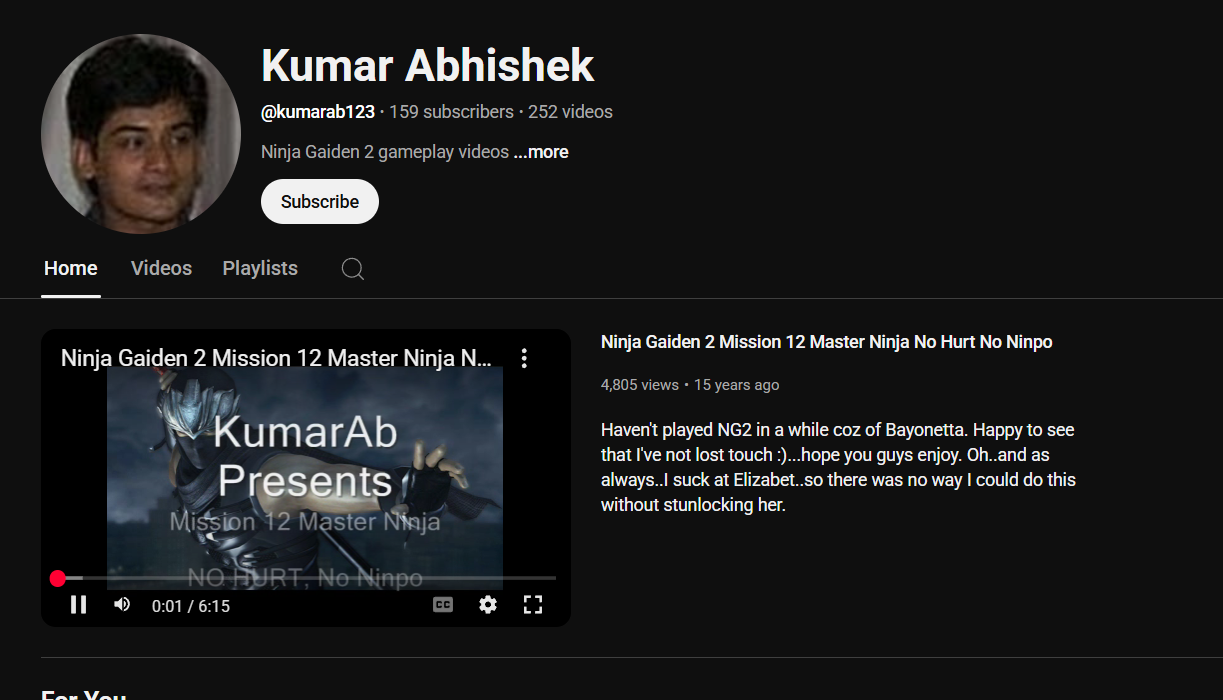Viewport: 1223px width, 700px height.
Task: Select the Home tab
Action: (71, 268)
